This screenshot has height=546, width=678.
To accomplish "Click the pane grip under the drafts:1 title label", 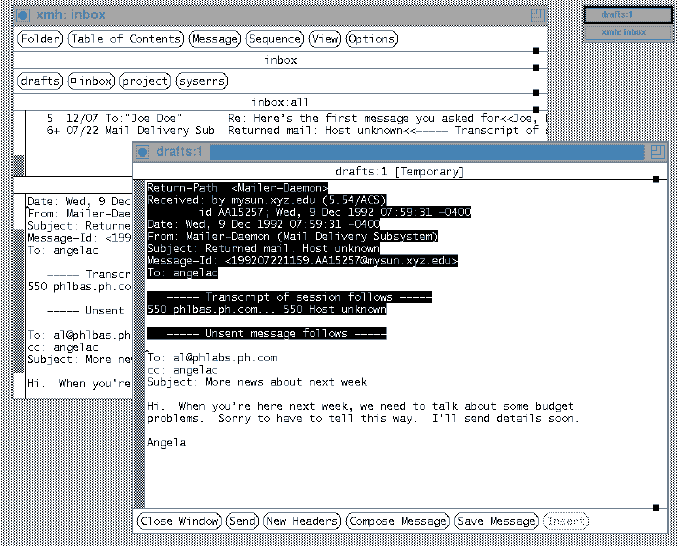I will tap(655, 180).
